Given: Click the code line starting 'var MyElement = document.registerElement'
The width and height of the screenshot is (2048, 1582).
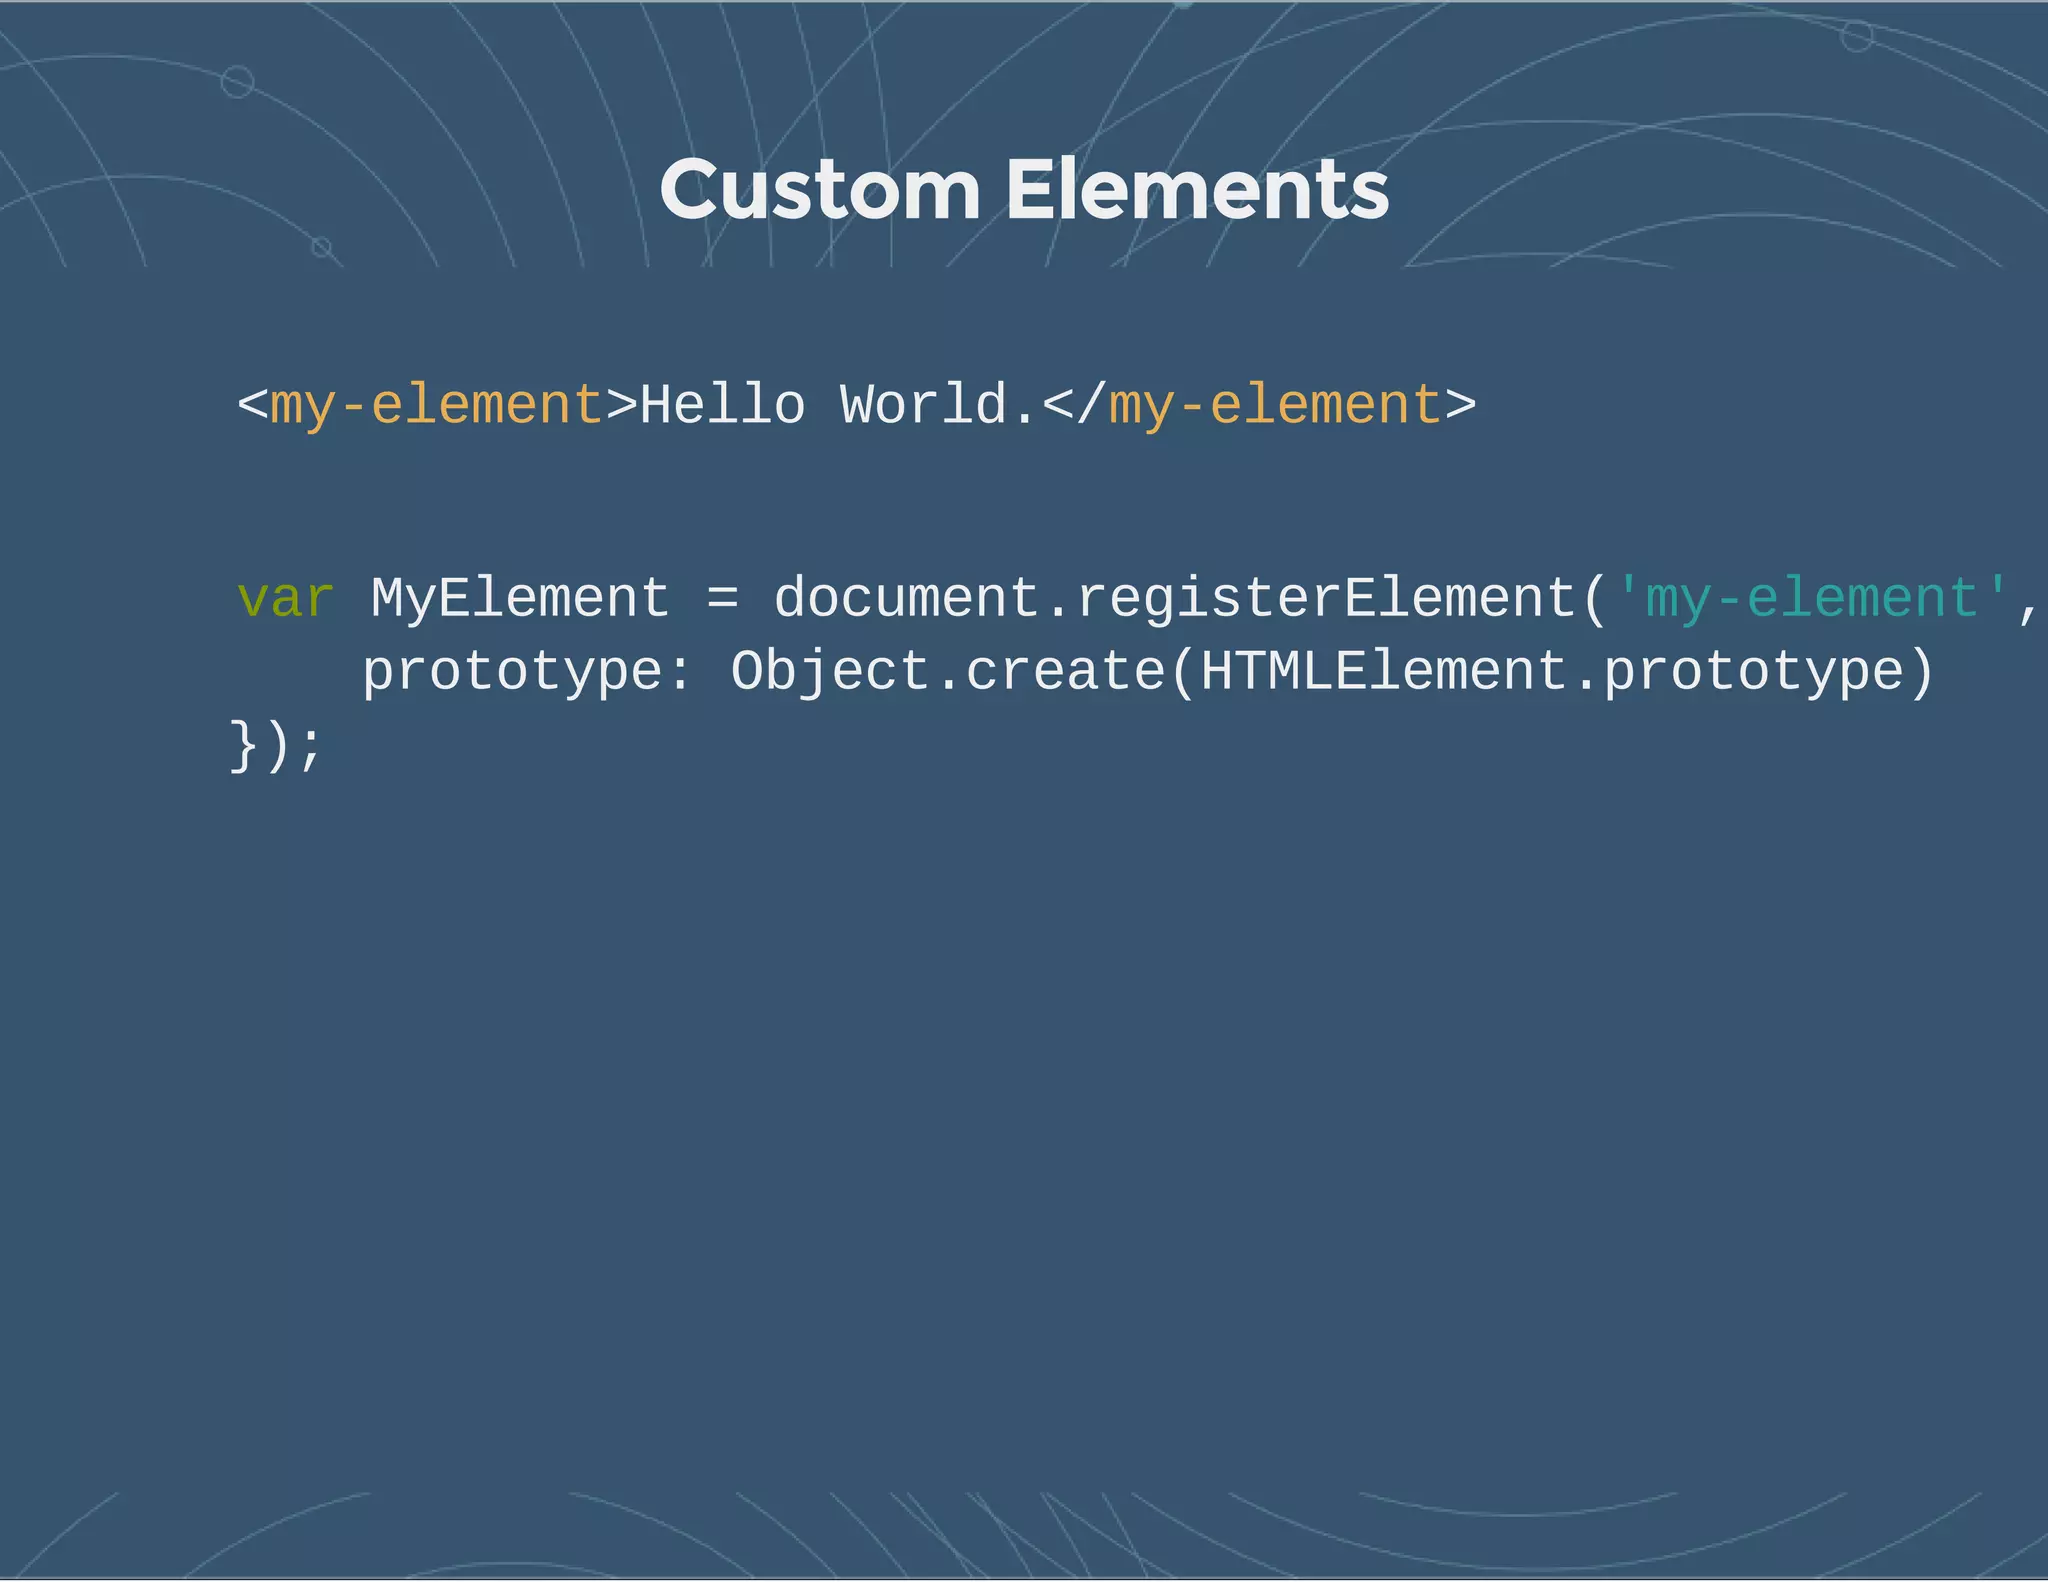Looking at the screenshot, I should (1140, 599).
